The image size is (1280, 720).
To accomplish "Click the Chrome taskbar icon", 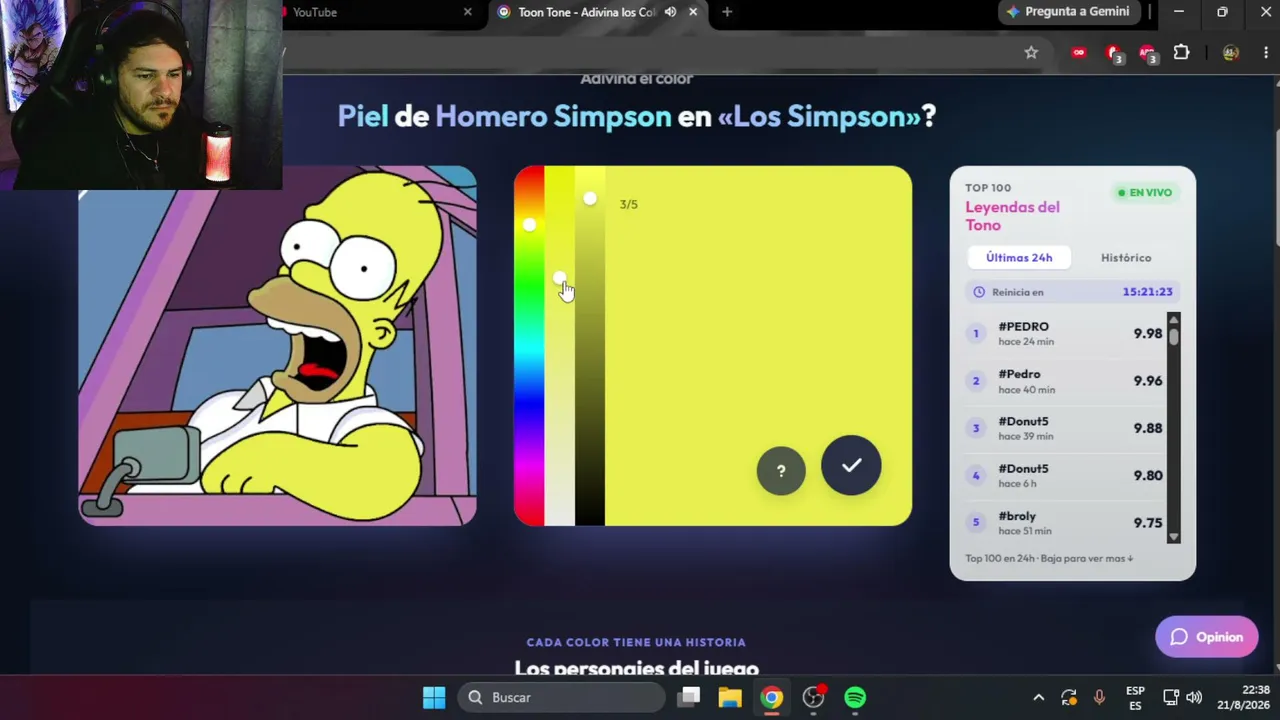I will pyautogui.click(x=772, y=697).
